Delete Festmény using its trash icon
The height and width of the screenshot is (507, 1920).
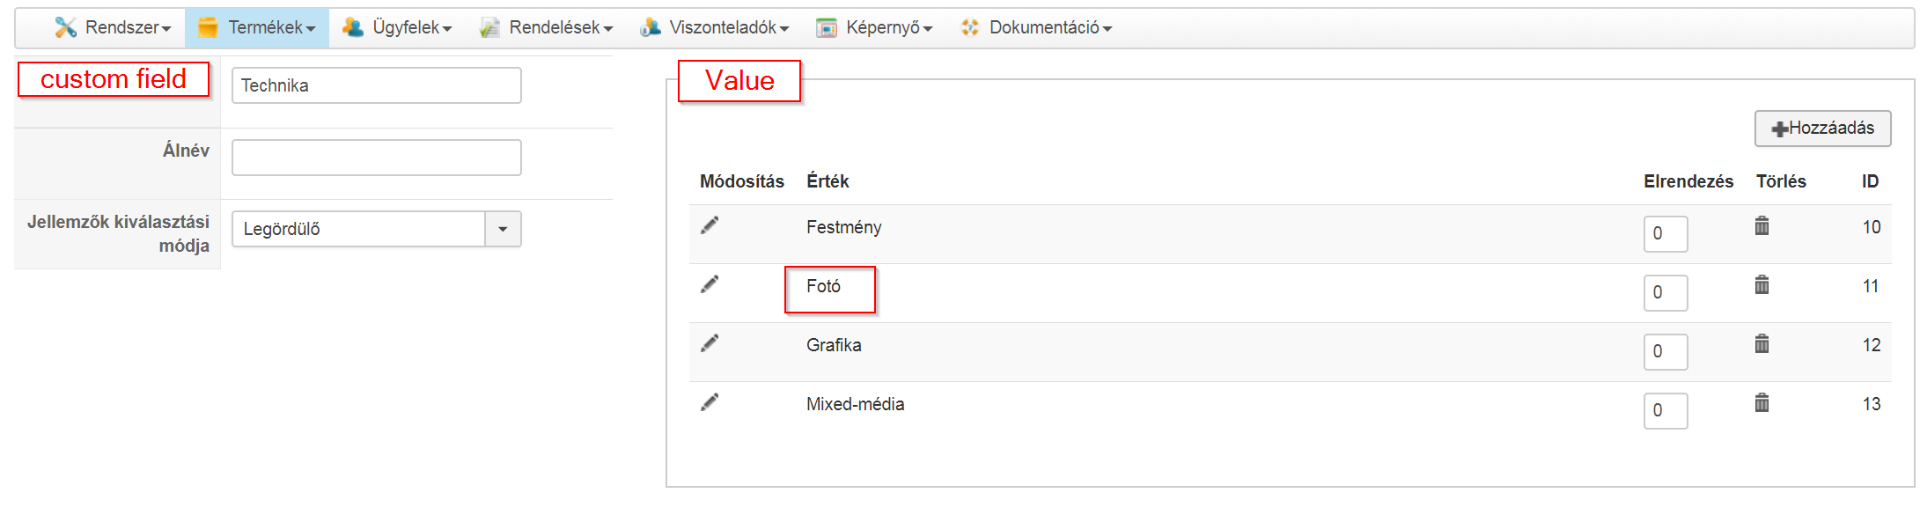pyautogui.click(x=1761, y=226)
